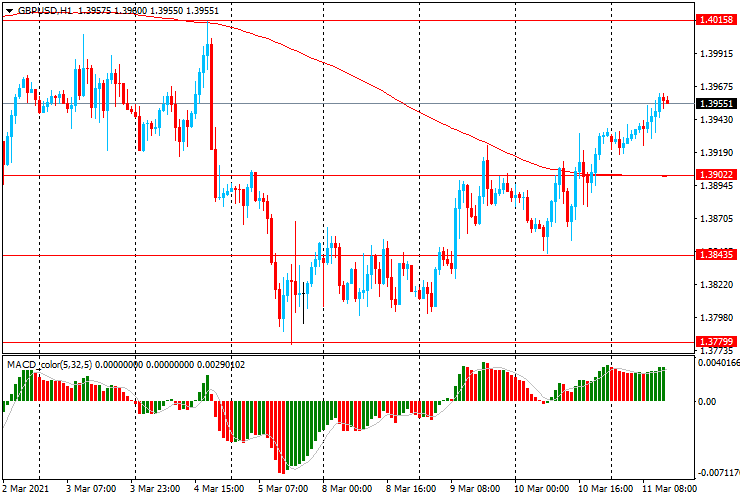Click the 10 Mar 00:00 time label
The width and height of the screenshot is (740, 500).
[x=541, y=488]
